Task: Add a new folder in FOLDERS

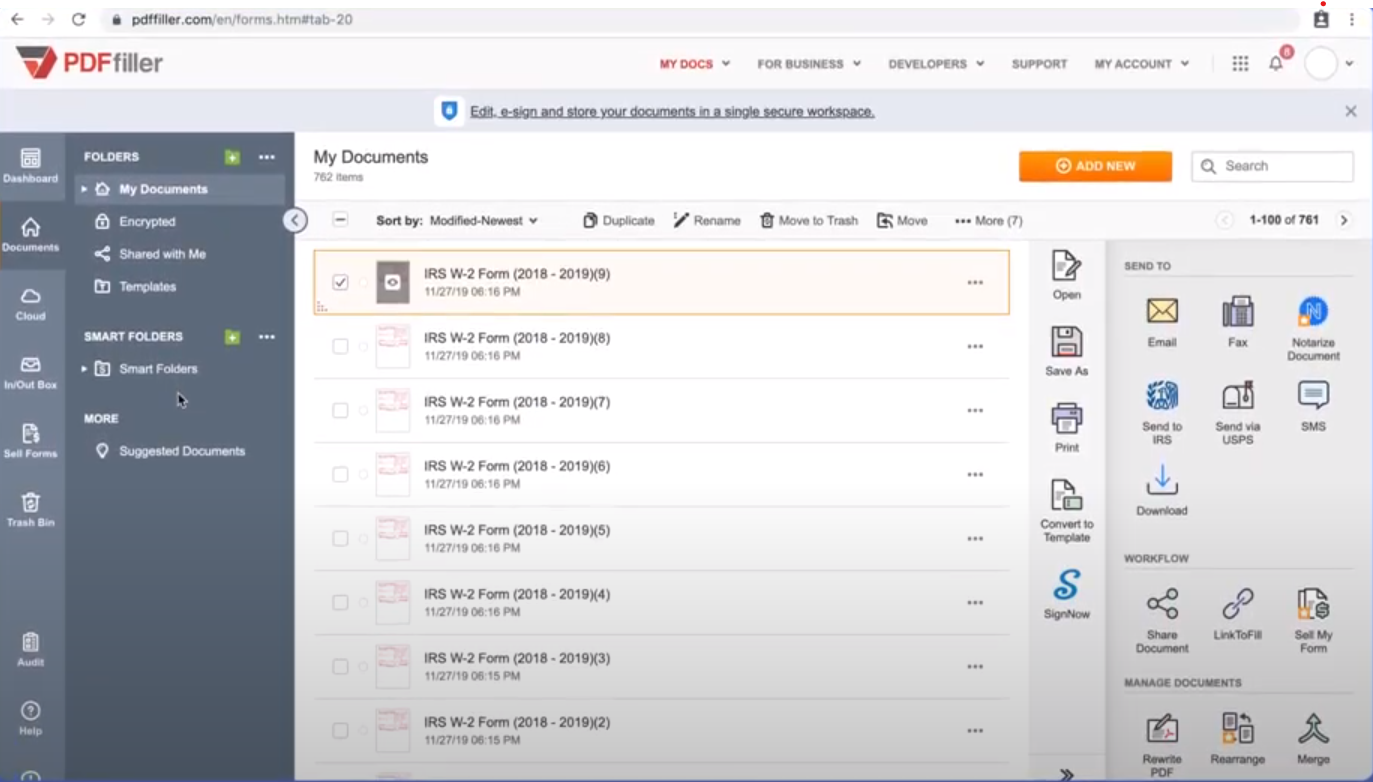Action: tap(232, 157)
